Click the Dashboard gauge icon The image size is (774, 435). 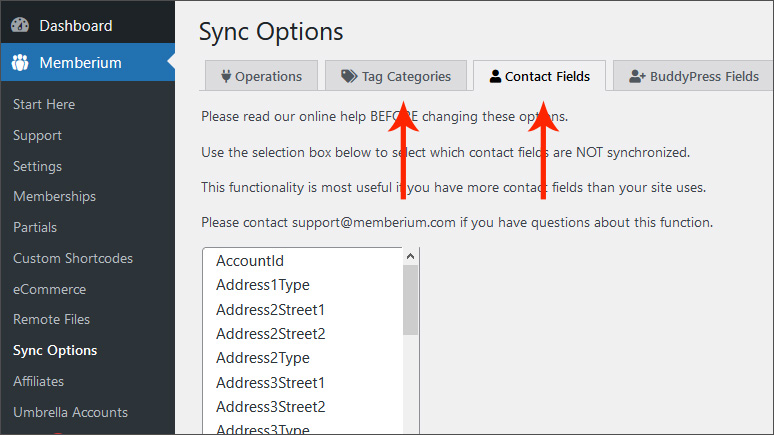point(20,25)
